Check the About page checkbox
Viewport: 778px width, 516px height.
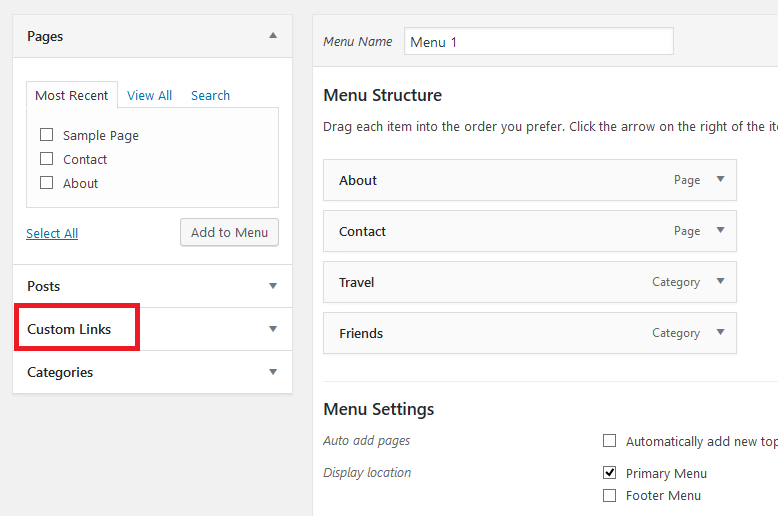(47, 183)
